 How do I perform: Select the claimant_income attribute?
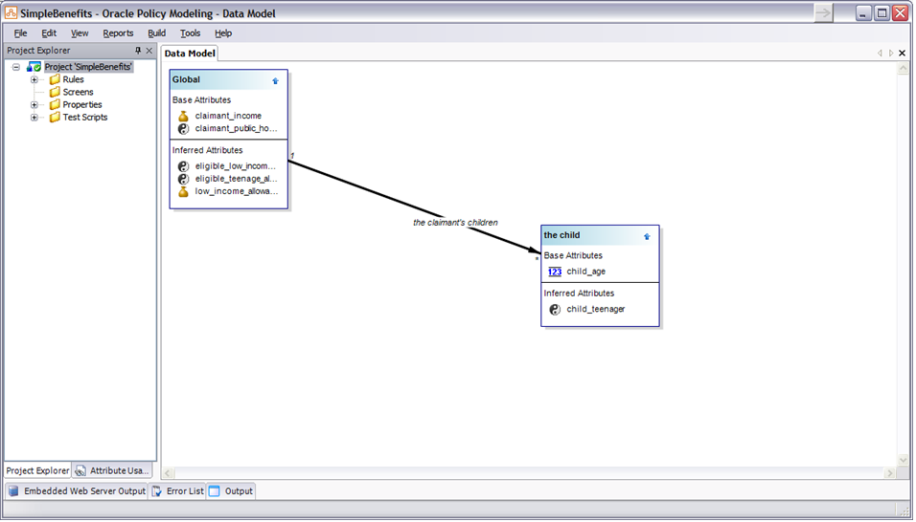click(228, 116)
